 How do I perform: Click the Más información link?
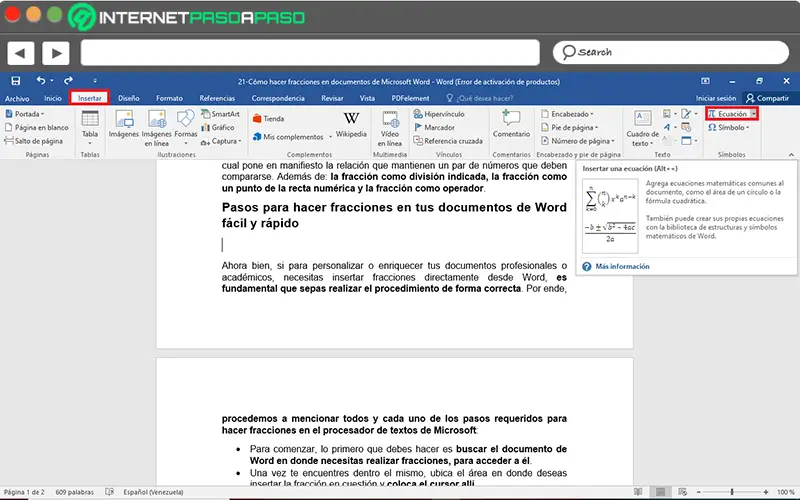point(622,266)
